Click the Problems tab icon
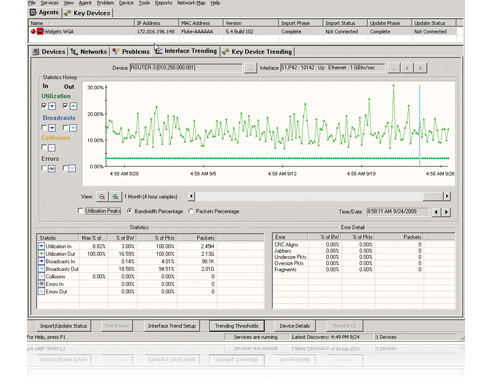Image resolution: width=488 pixels, height=385 pixels. (116, 51)
